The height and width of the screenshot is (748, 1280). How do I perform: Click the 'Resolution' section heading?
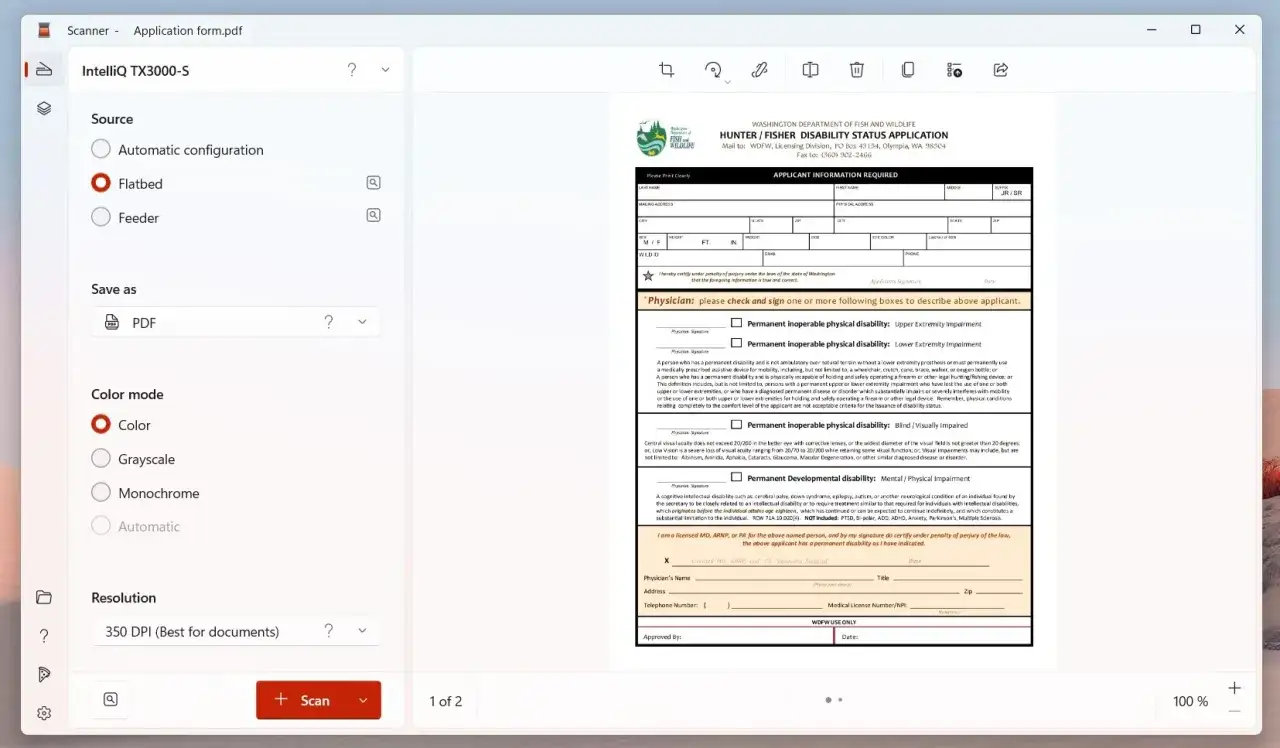point(124,598)
